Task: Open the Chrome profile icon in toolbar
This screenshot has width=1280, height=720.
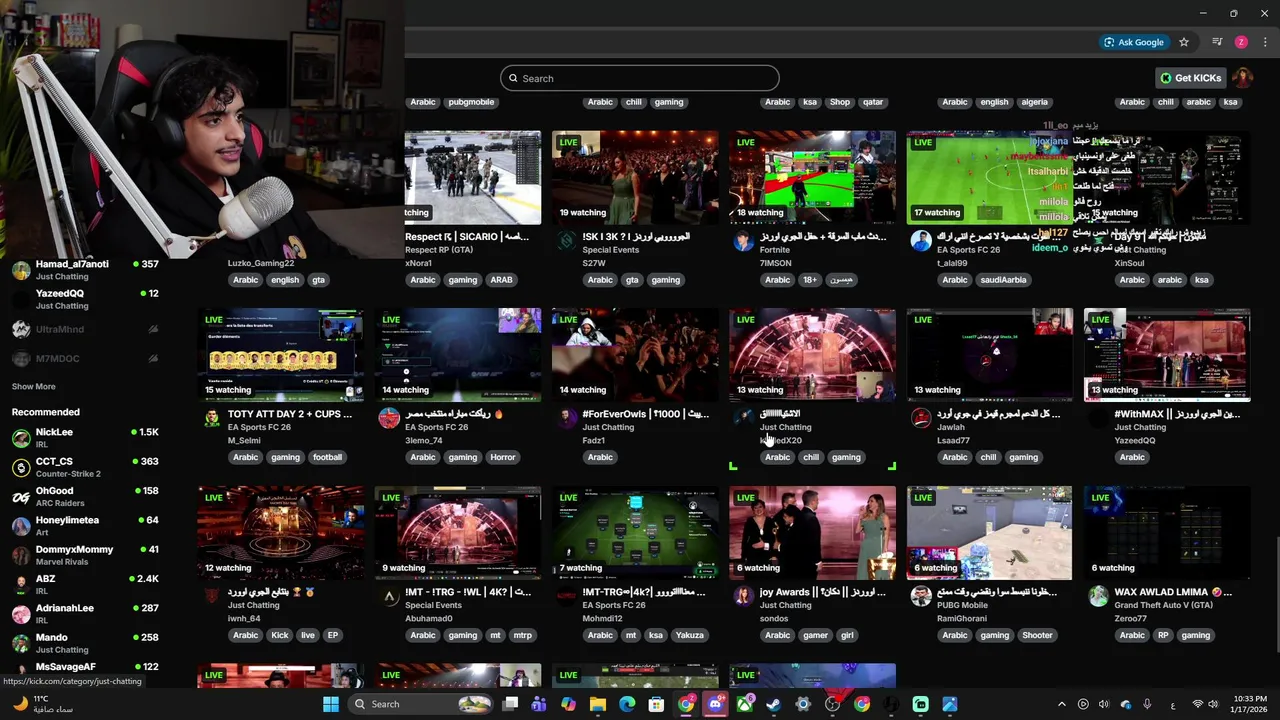Action: [x=1241, y=42]
